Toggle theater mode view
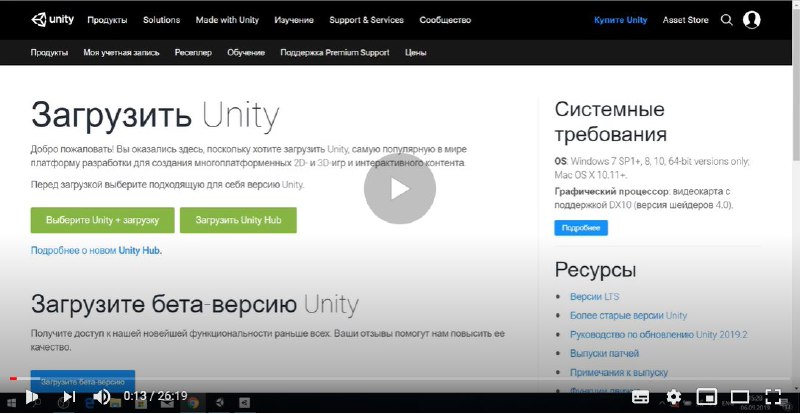Viewport: 800px width, 414px height. (740, 397)
